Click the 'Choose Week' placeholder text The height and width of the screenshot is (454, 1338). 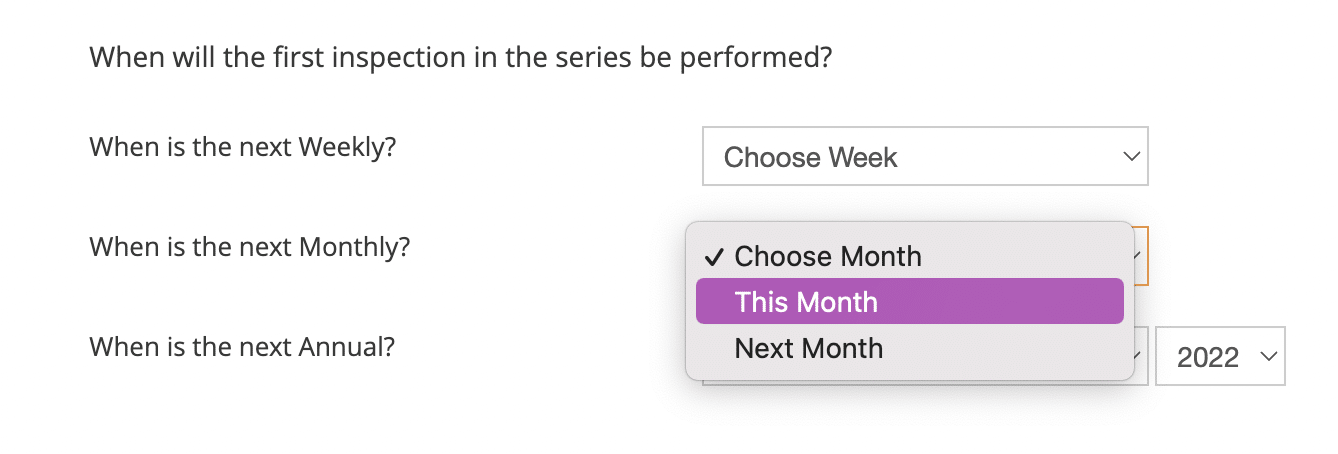point(810,157)
